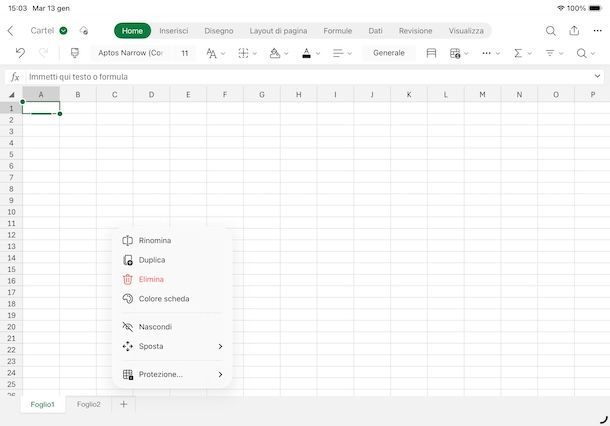Open the Visualizza tab
Image resolution: width=610 pixels, height=426 pixels.
pos(466,31)
